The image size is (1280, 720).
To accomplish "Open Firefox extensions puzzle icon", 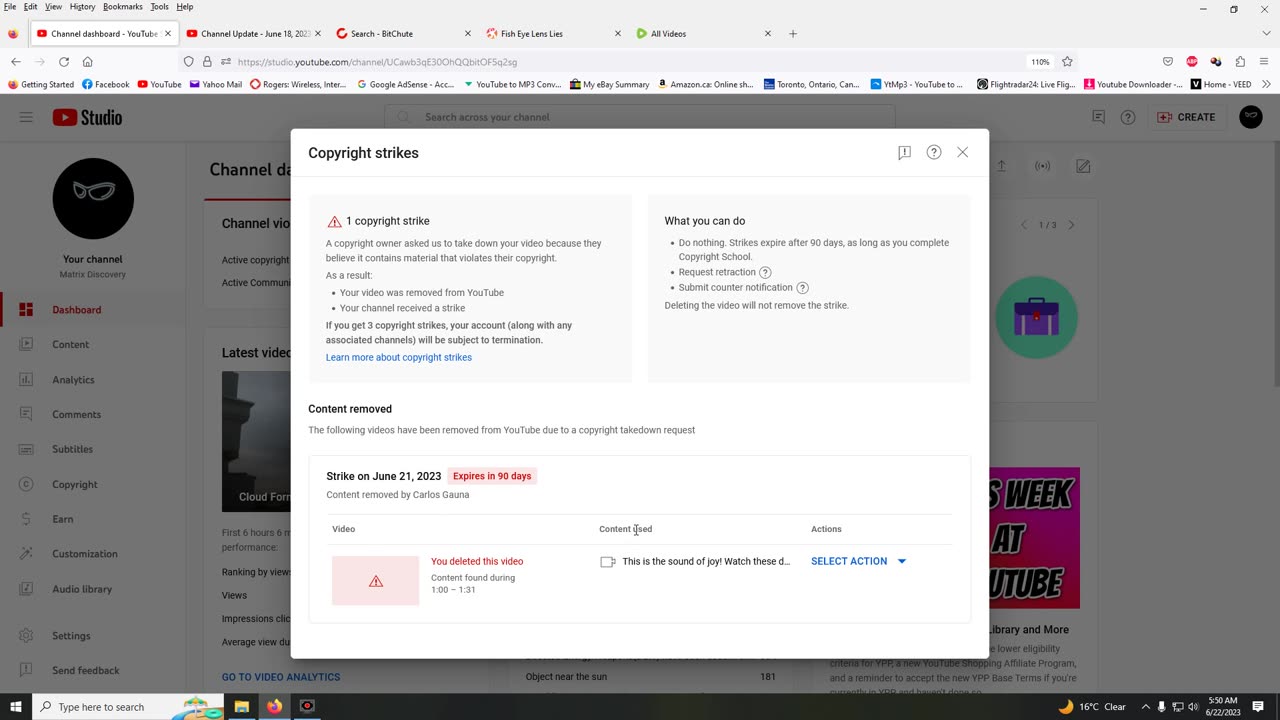I will click(1240, 62).
